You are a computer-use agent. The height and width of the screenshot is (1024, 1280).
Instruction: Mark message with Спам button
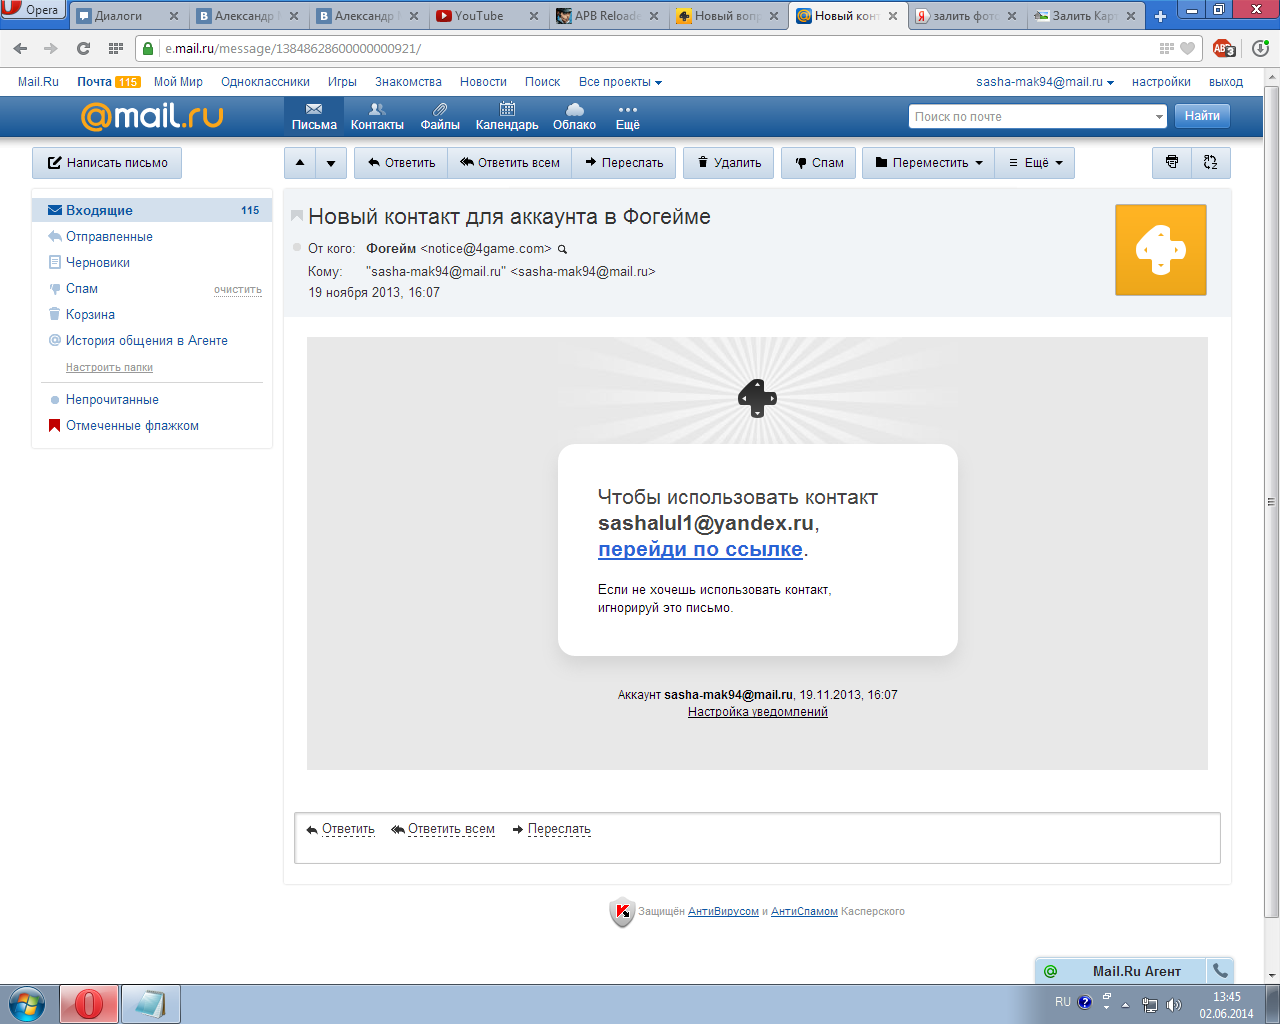(819, 163)
